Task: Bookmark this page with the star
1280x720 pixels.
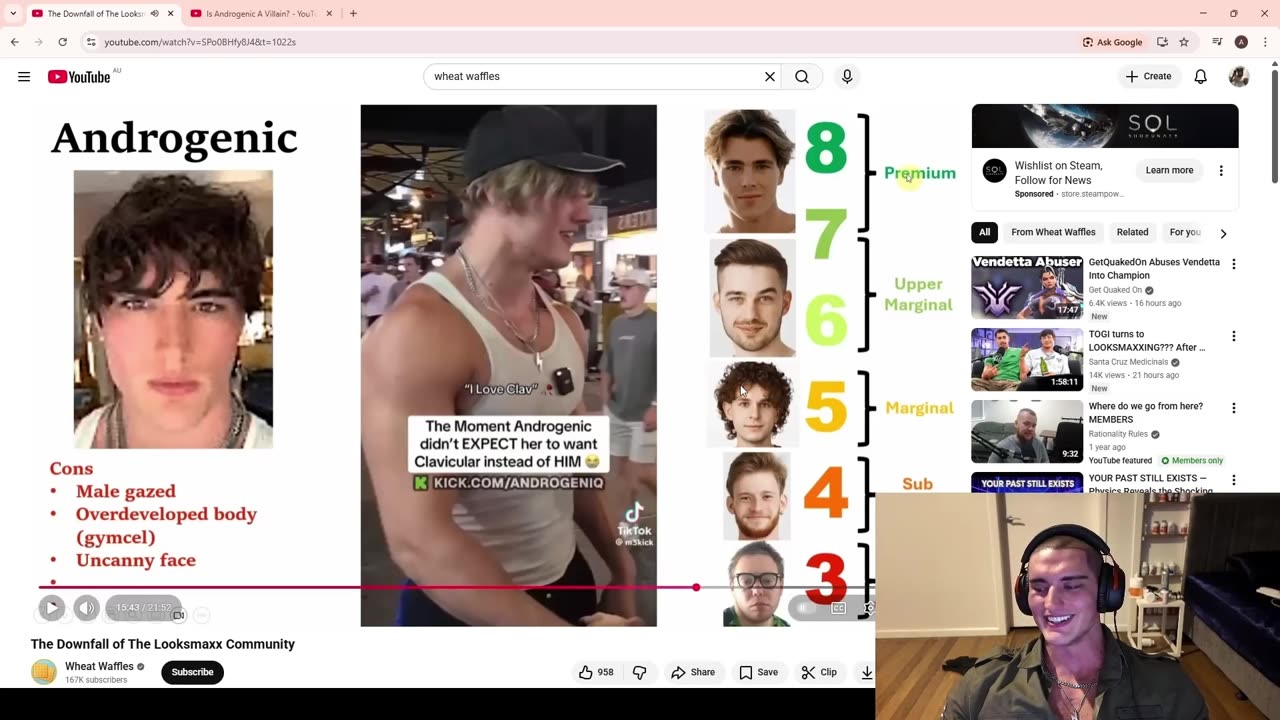Action: (1184, 42)
